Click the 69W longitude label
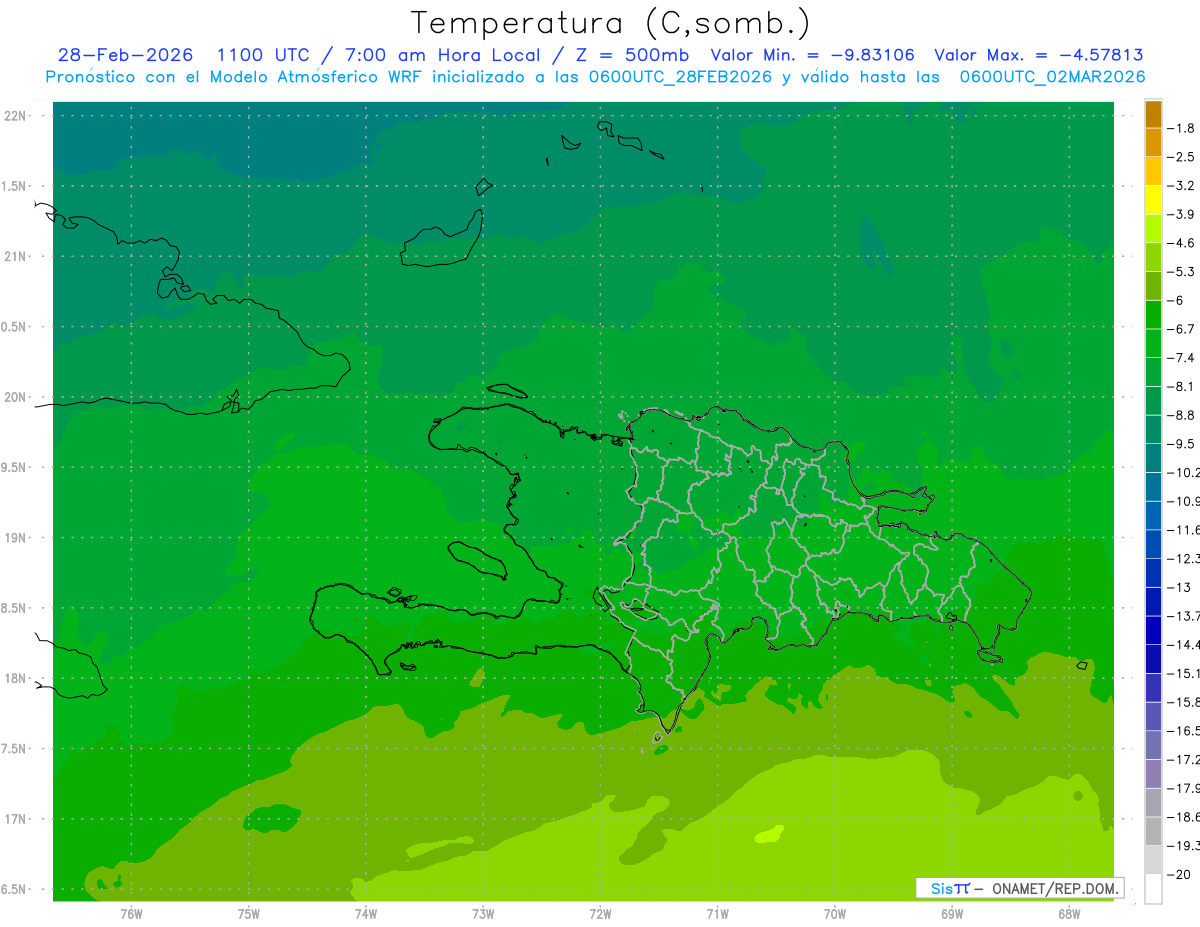 (x=952, y=913)
